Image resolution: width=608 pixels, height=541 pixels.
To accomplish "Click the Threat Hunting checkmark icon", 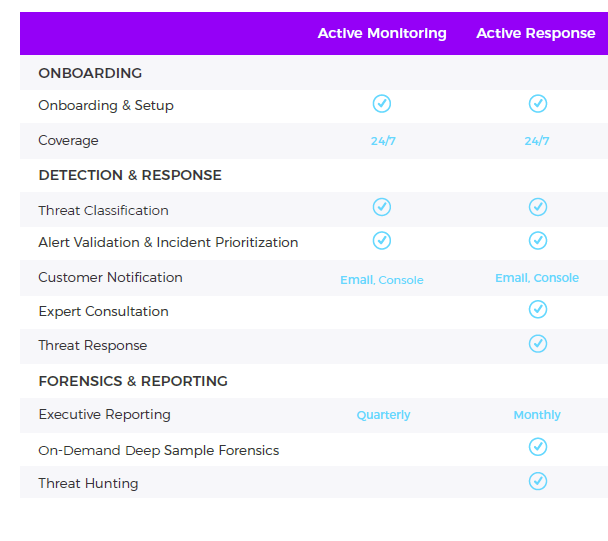I will (538, 481).
